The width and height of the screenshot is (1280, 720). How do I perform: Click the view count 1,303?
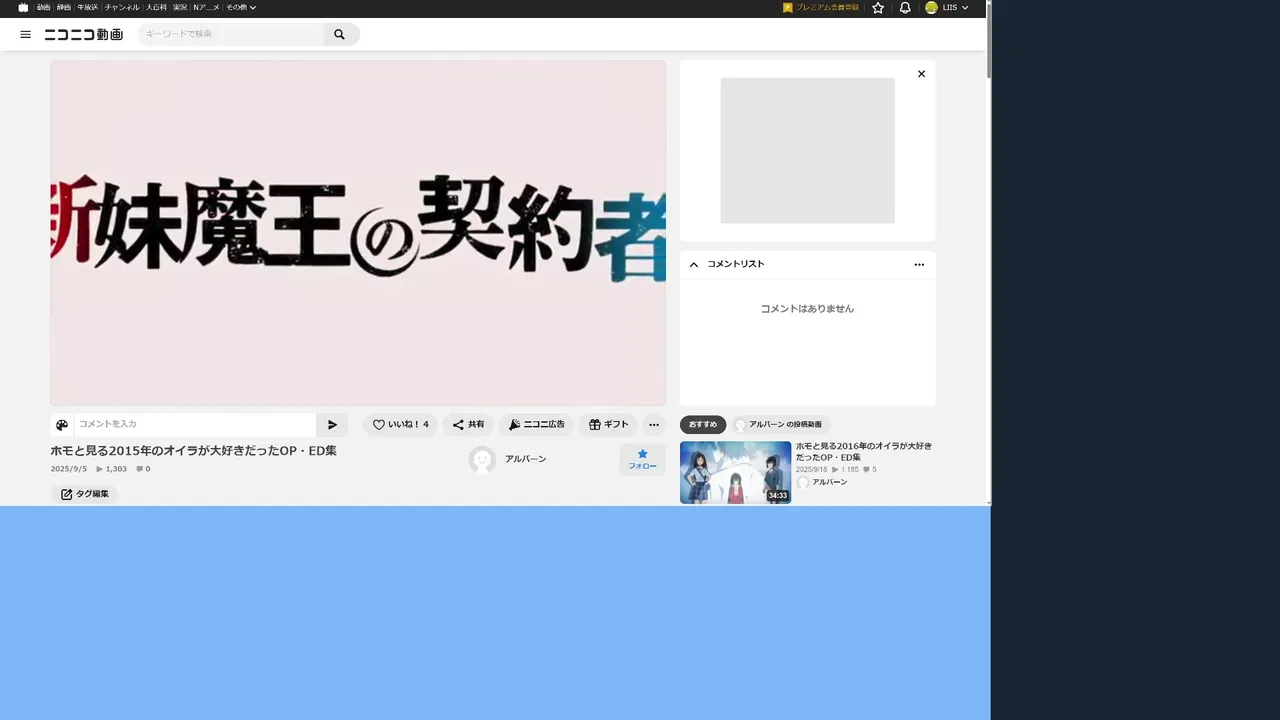[x=112, y=469]
